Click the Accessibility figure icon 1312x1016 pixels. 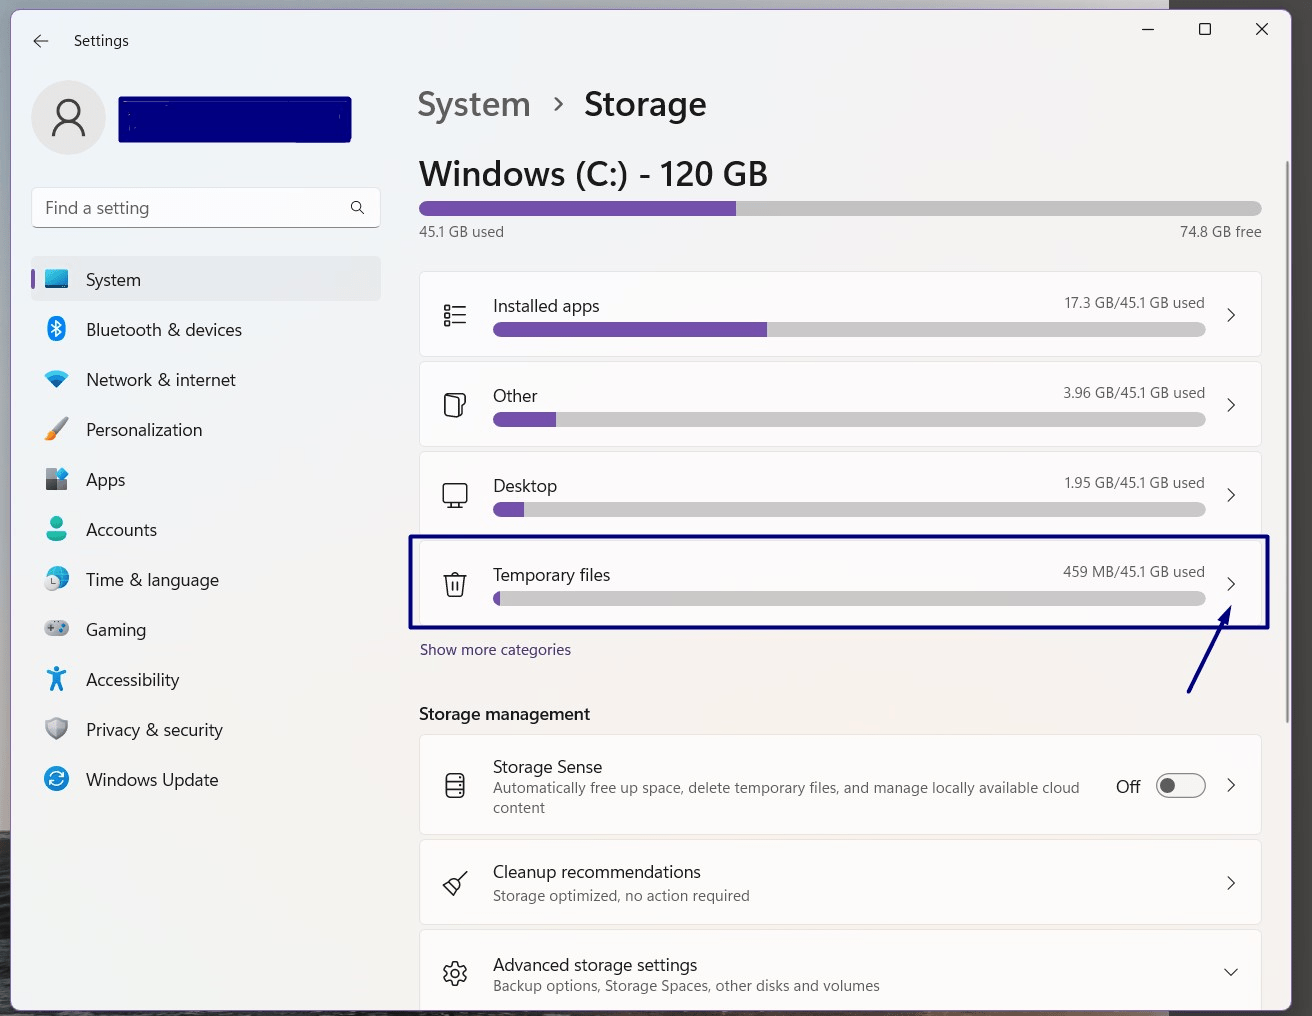pyautogui.click(x=57, y=679)
